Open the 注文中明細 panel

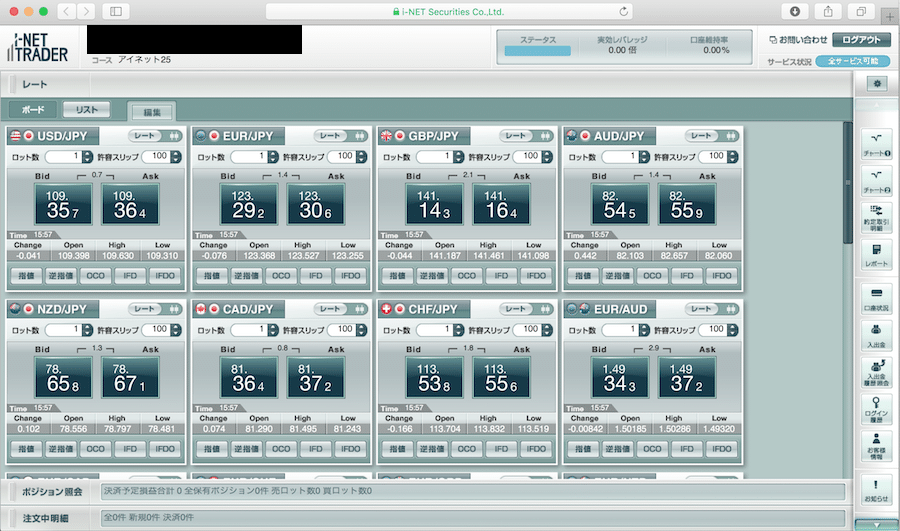[46, 518]
